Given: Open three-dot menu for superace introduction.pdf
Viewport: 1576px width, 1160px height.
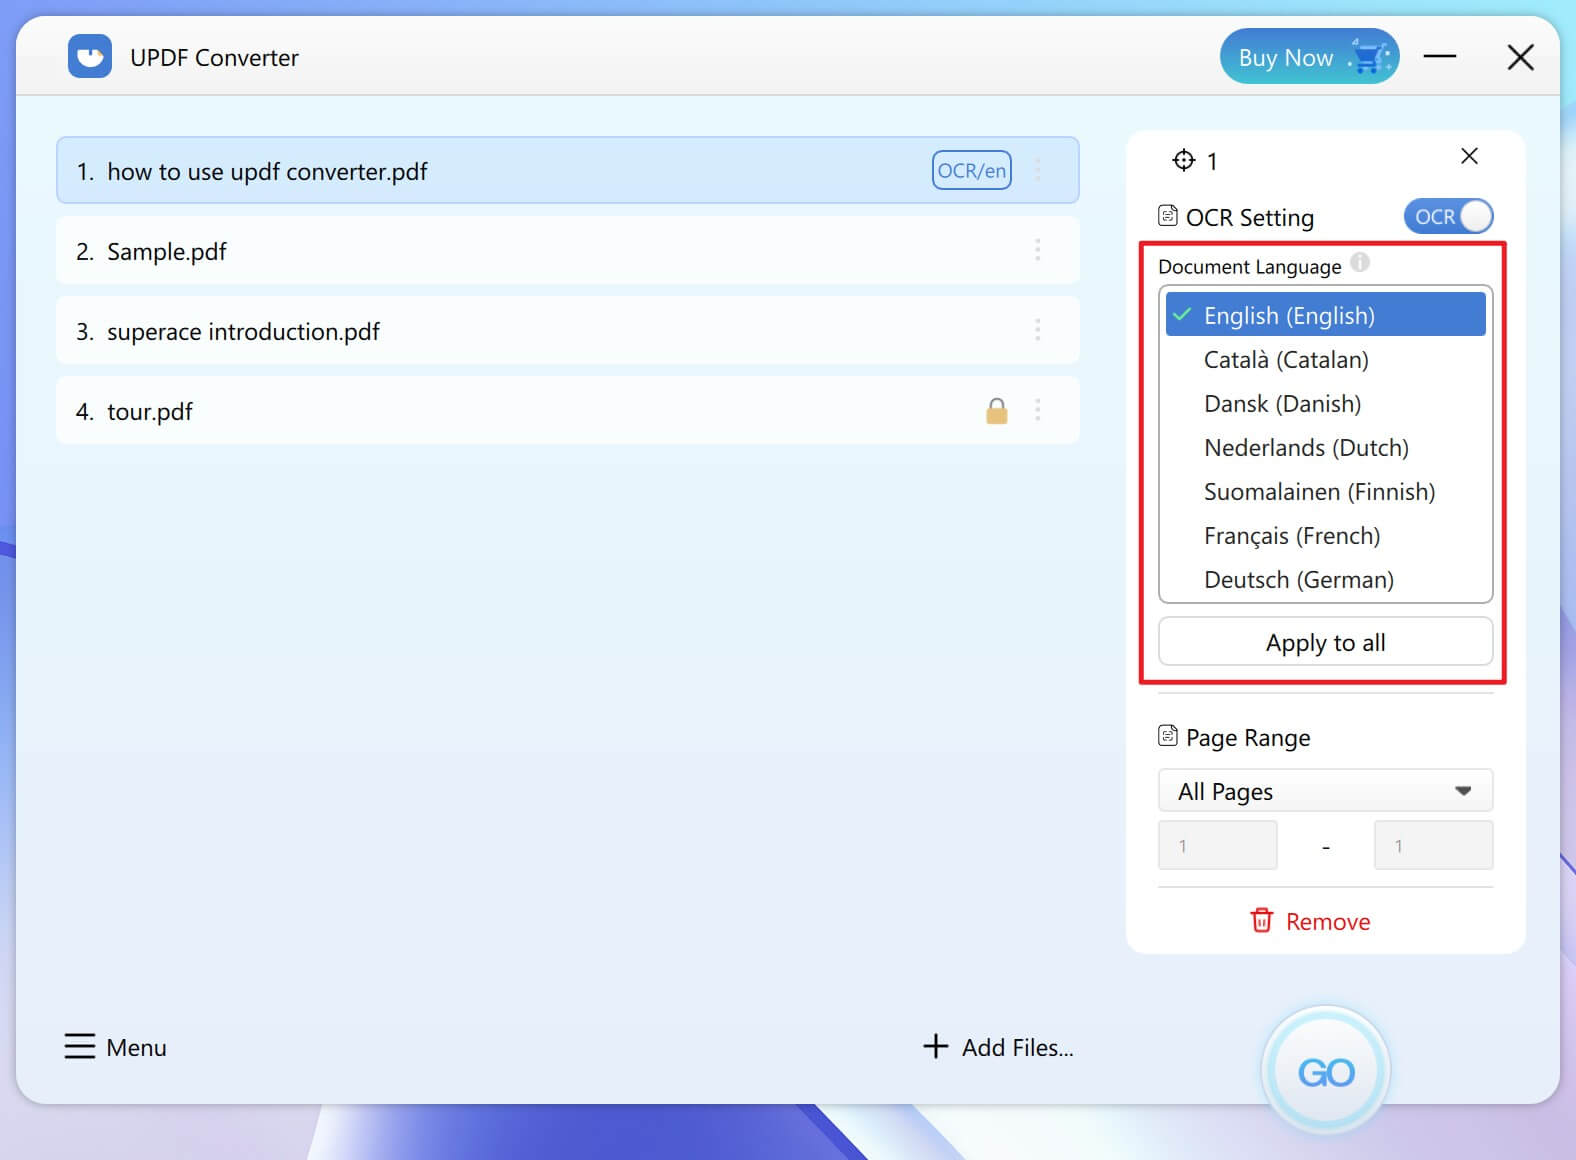Looking at the screenshot, I should pyautogui.click(x=1038, y=330).
